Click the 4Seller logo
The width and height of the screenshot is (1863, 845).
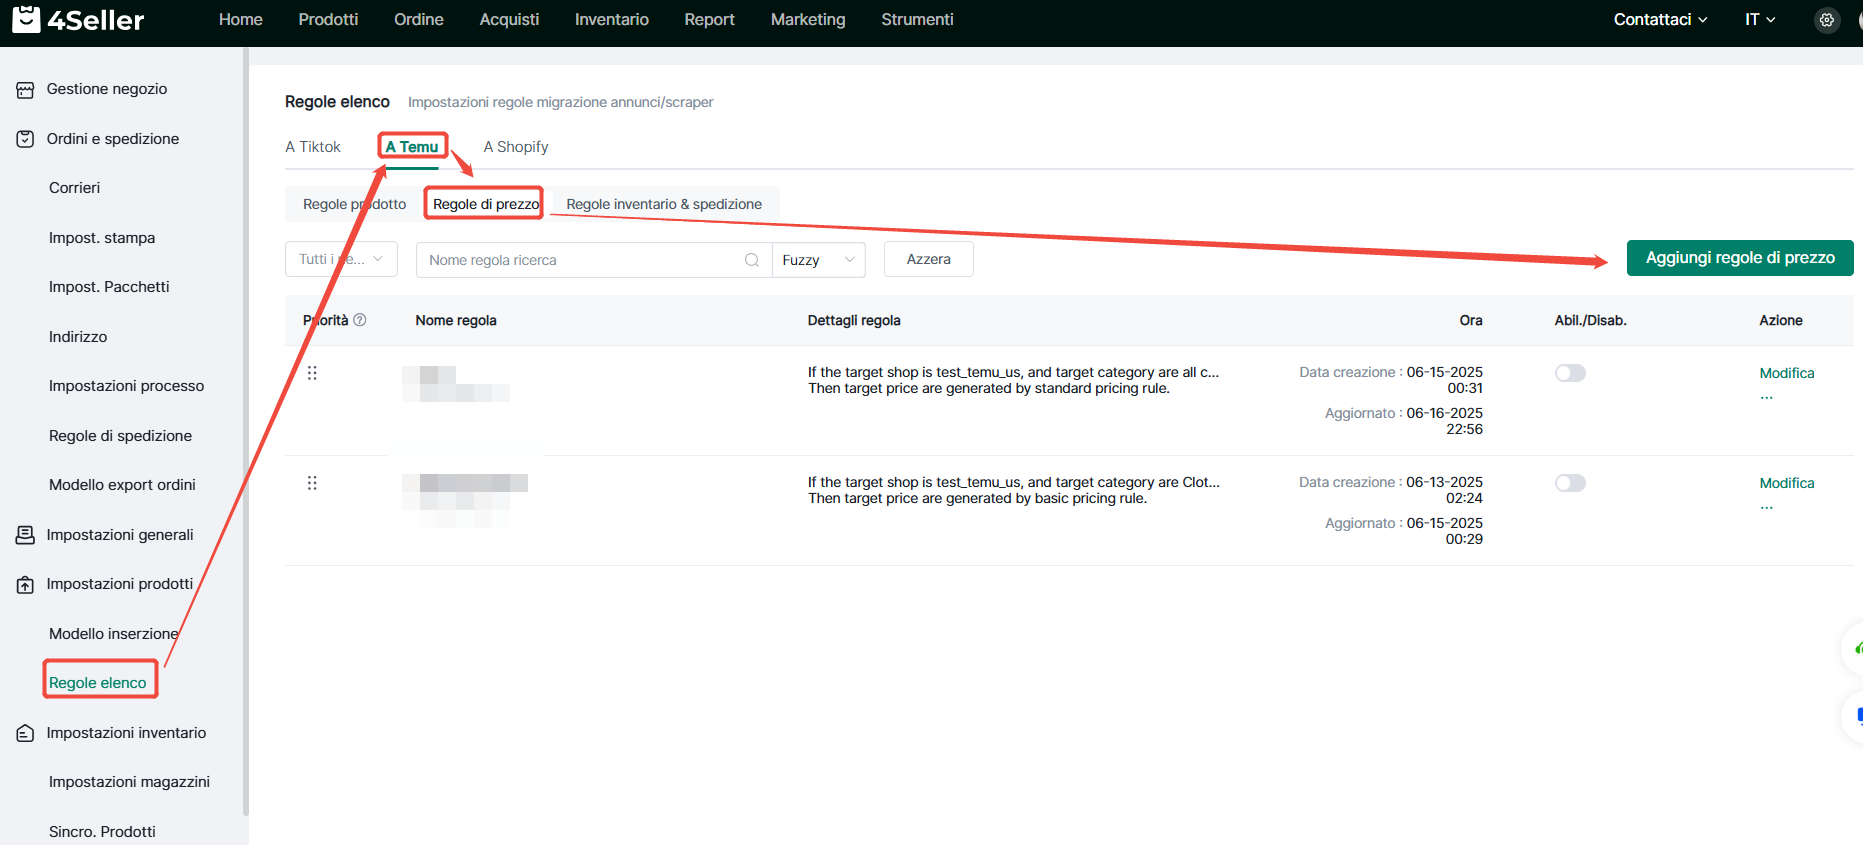coord(78,19)
